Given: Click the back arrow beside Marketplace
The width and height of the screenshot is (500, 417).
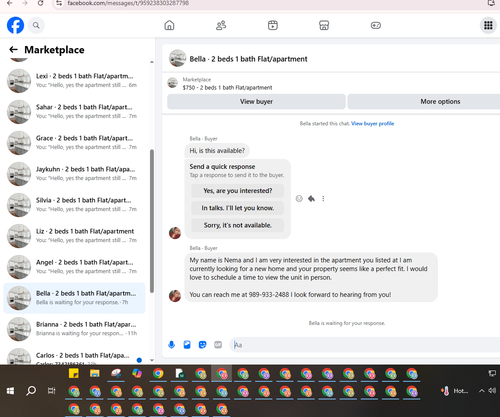Looking at the screenshot, I should pyautogui.click(x=13, y=50).
